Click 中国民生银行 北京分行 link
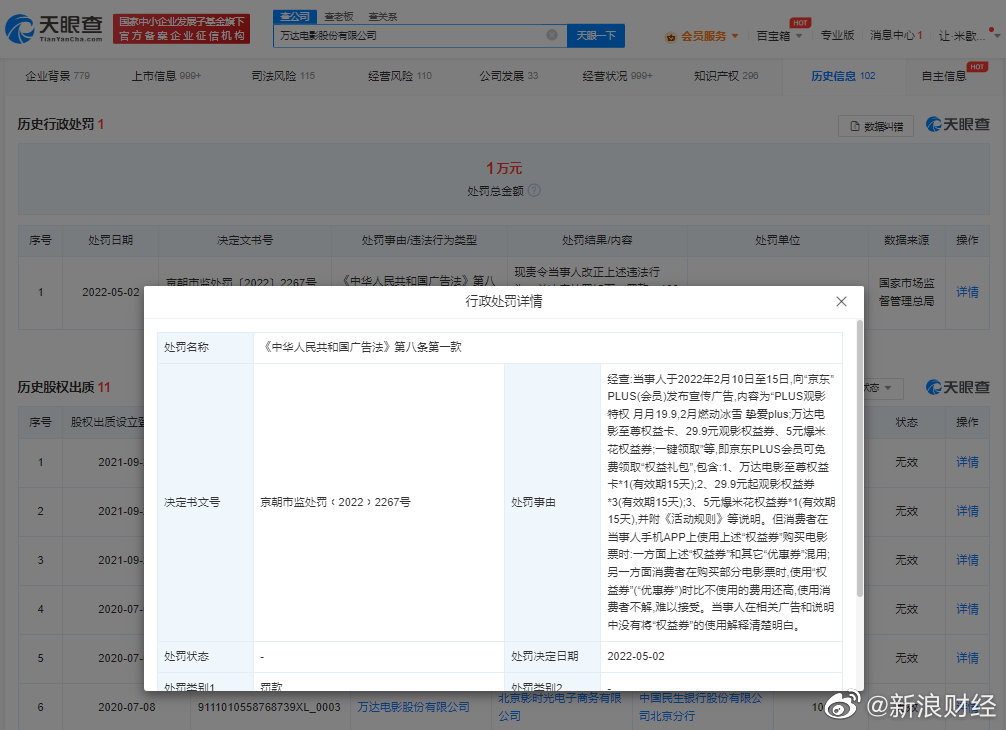Viewport: 1006px width, 730px height. [701, 706]
